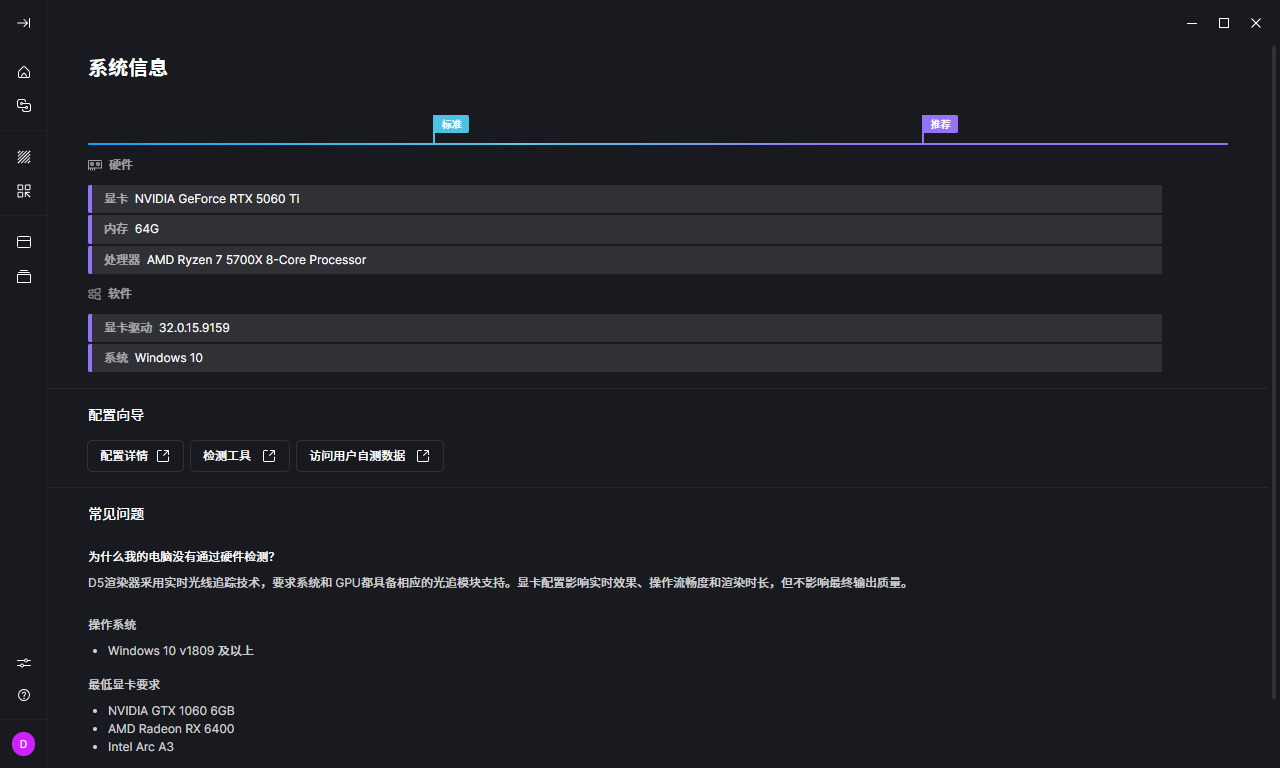1280x768 pixels.
Task: Click the 标准 marker on performance bar
Action: [x=451, y=124]
